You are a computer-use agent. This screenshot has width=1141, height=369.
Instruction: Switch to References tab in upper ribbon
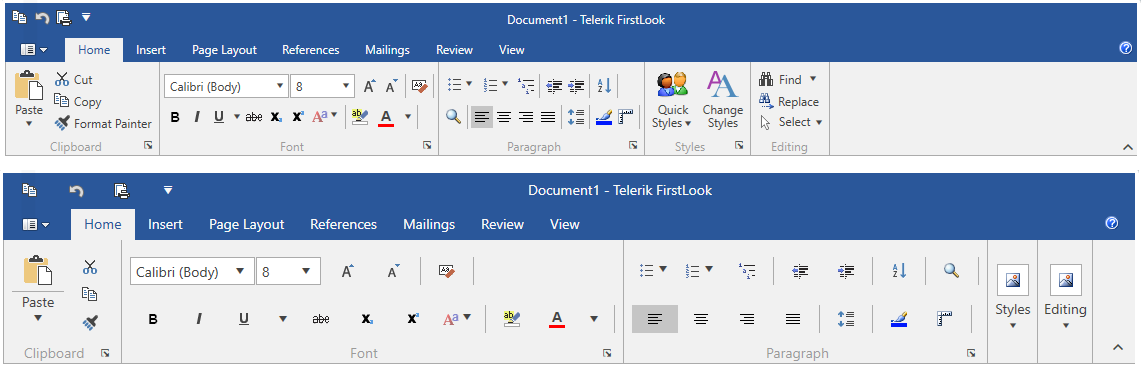311,49
